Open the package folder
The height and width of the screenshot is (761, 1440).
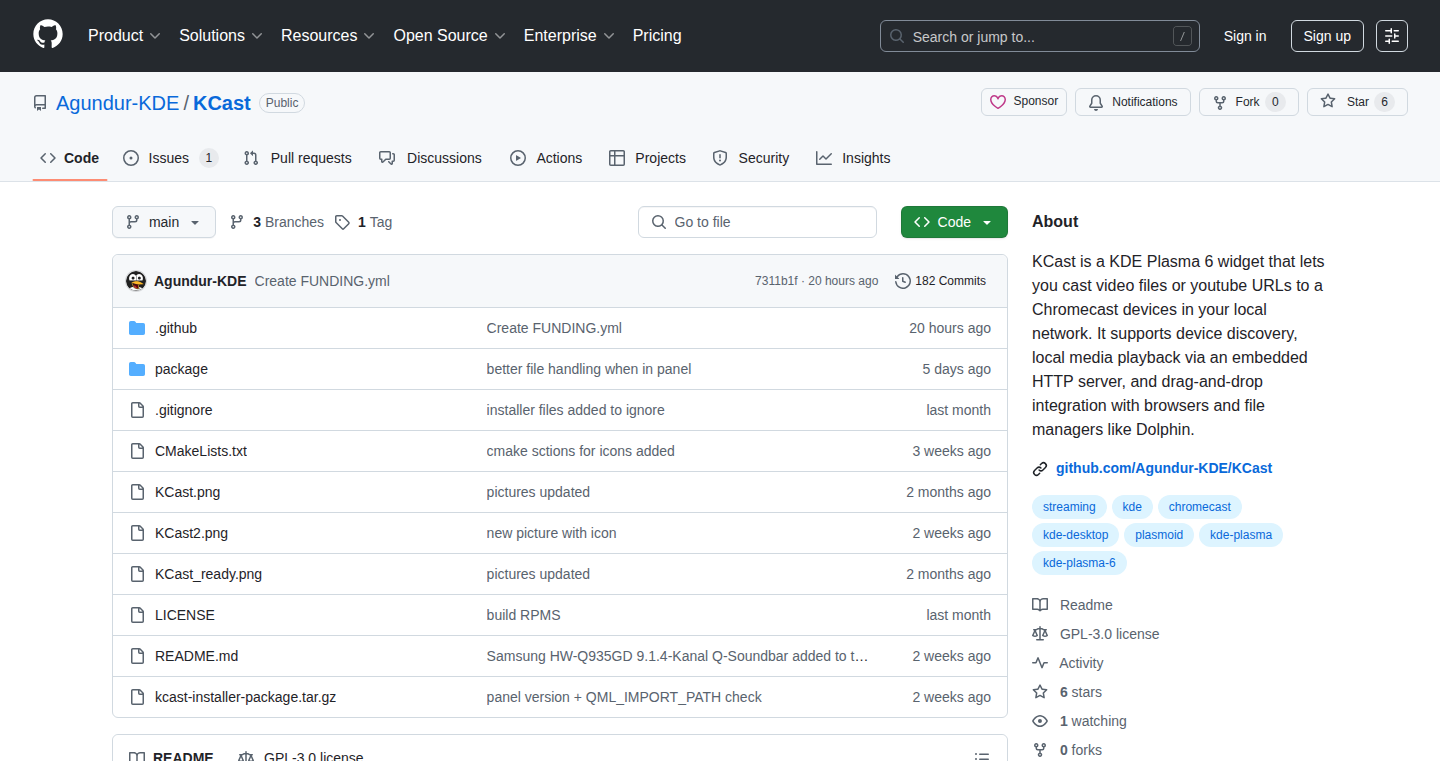(x=181, y=369)
